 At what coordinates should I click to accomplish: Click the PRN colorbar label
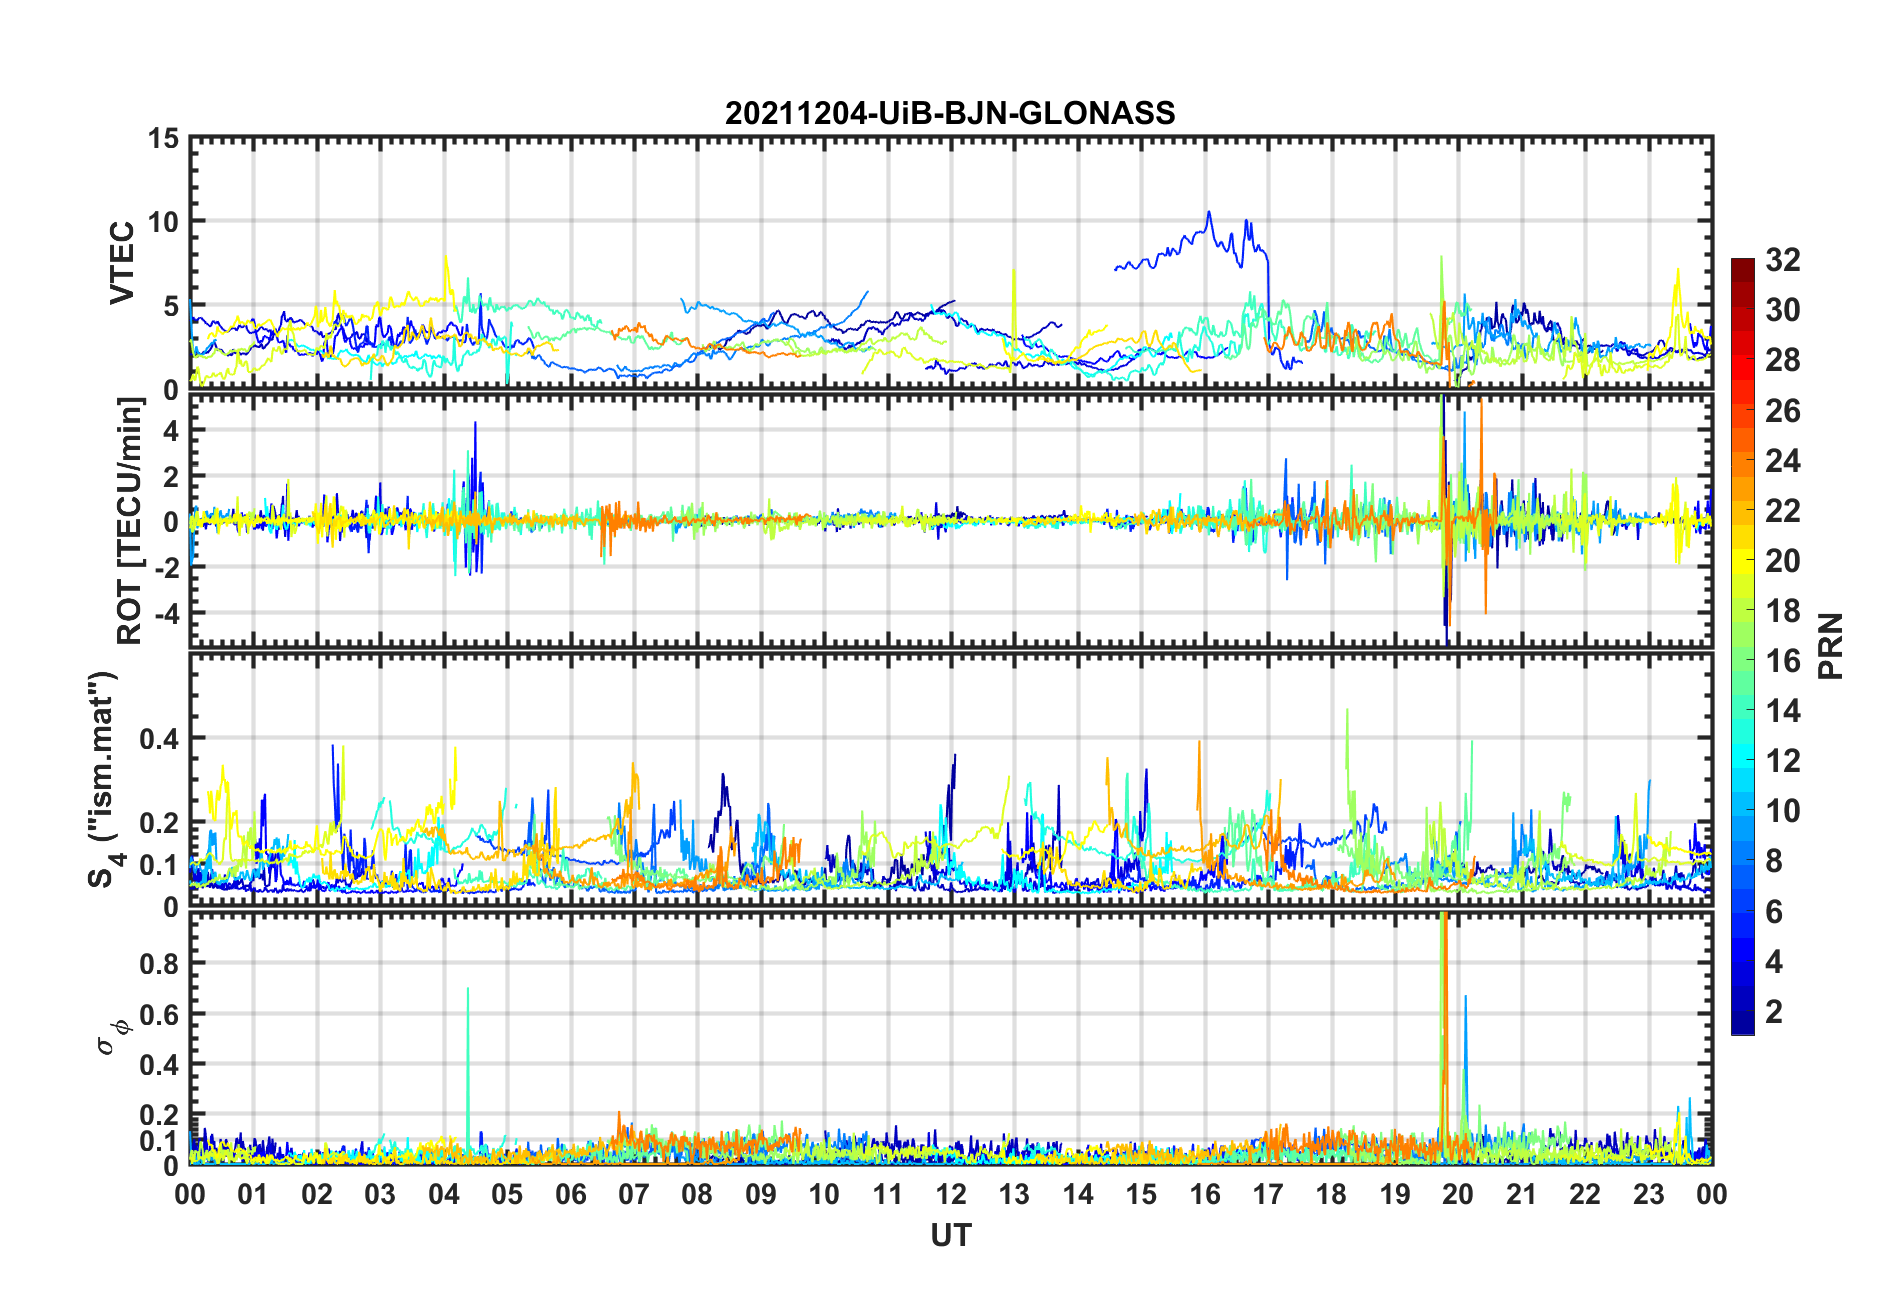point(1830,646)
